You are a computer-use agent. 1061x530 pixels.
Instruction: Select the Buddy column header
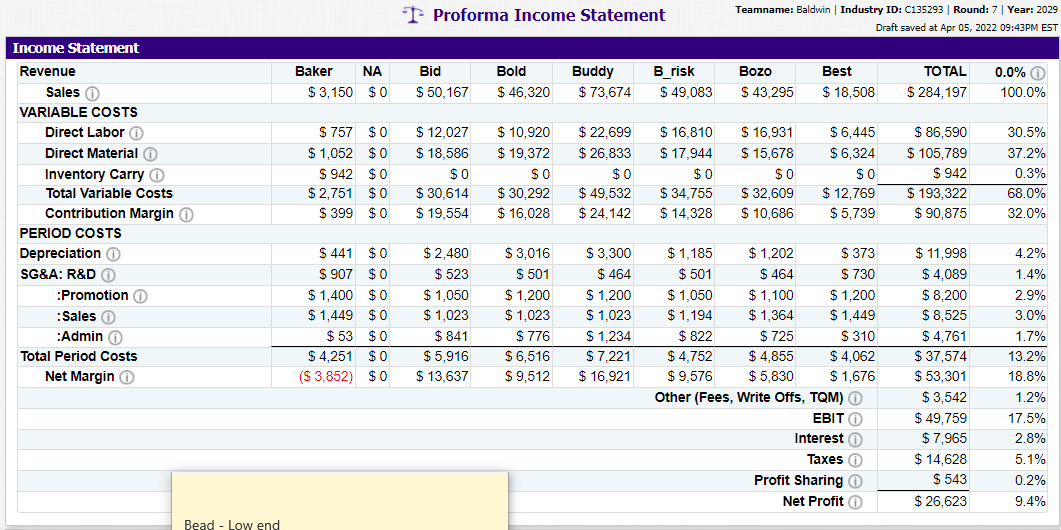(x=593, y=72)
